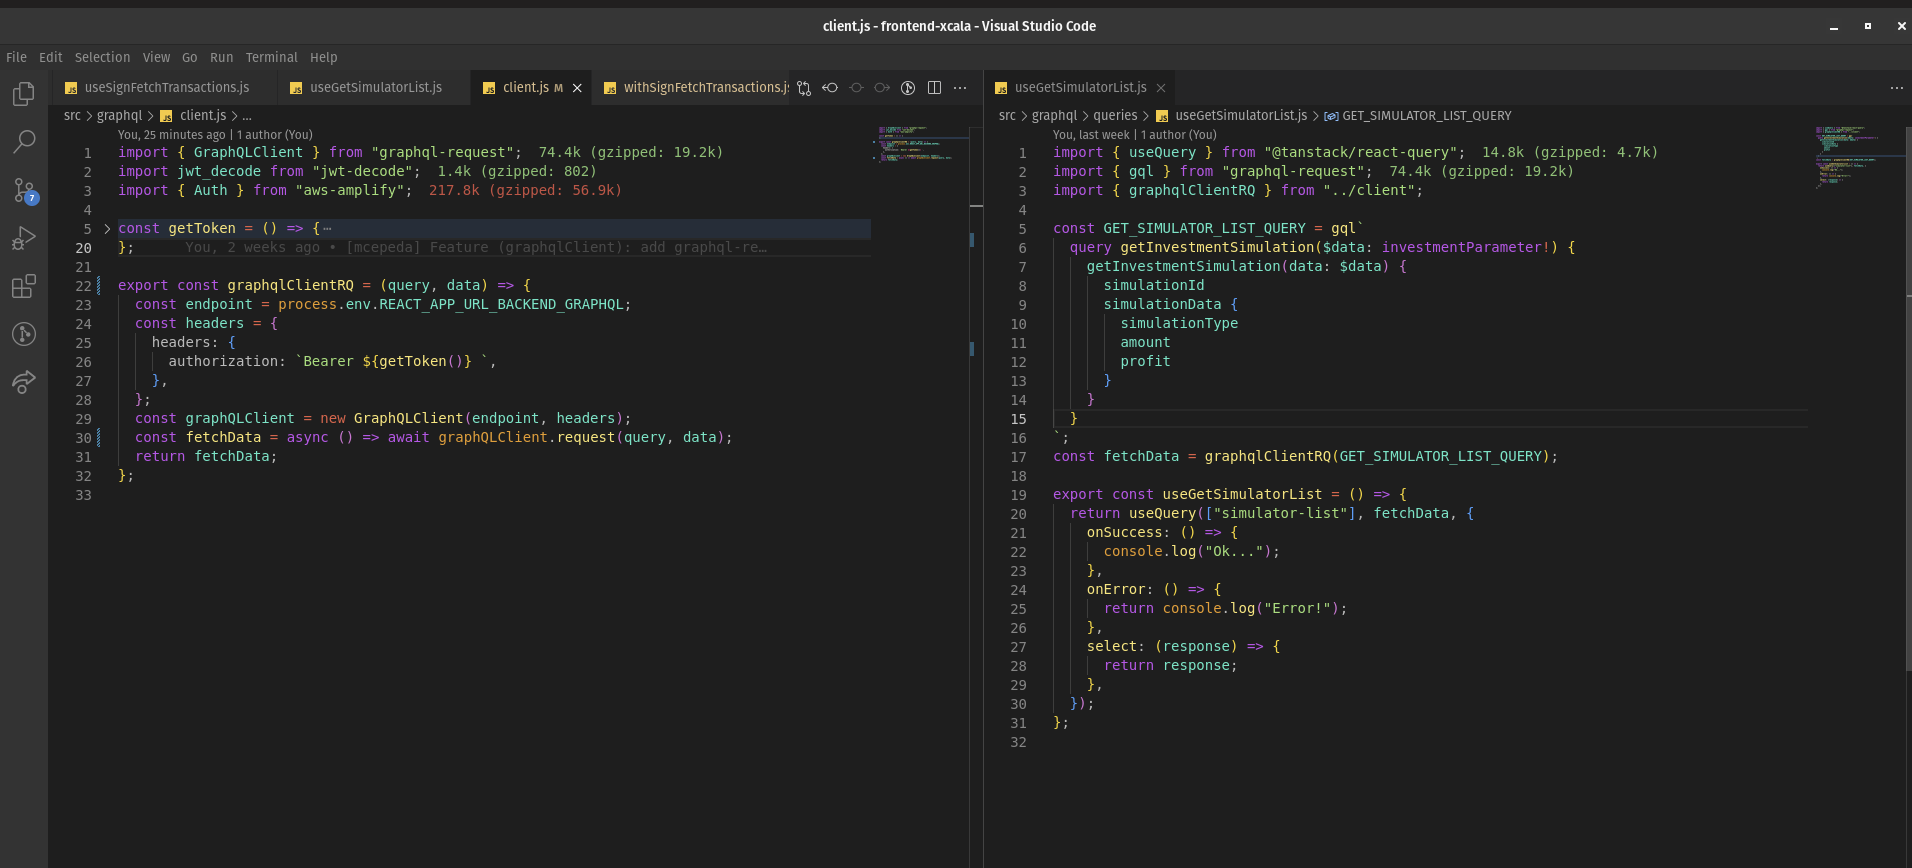Click the GET_SIMULATOR_LIST_QUERY breadcrumb symbol

point(1426,116)
